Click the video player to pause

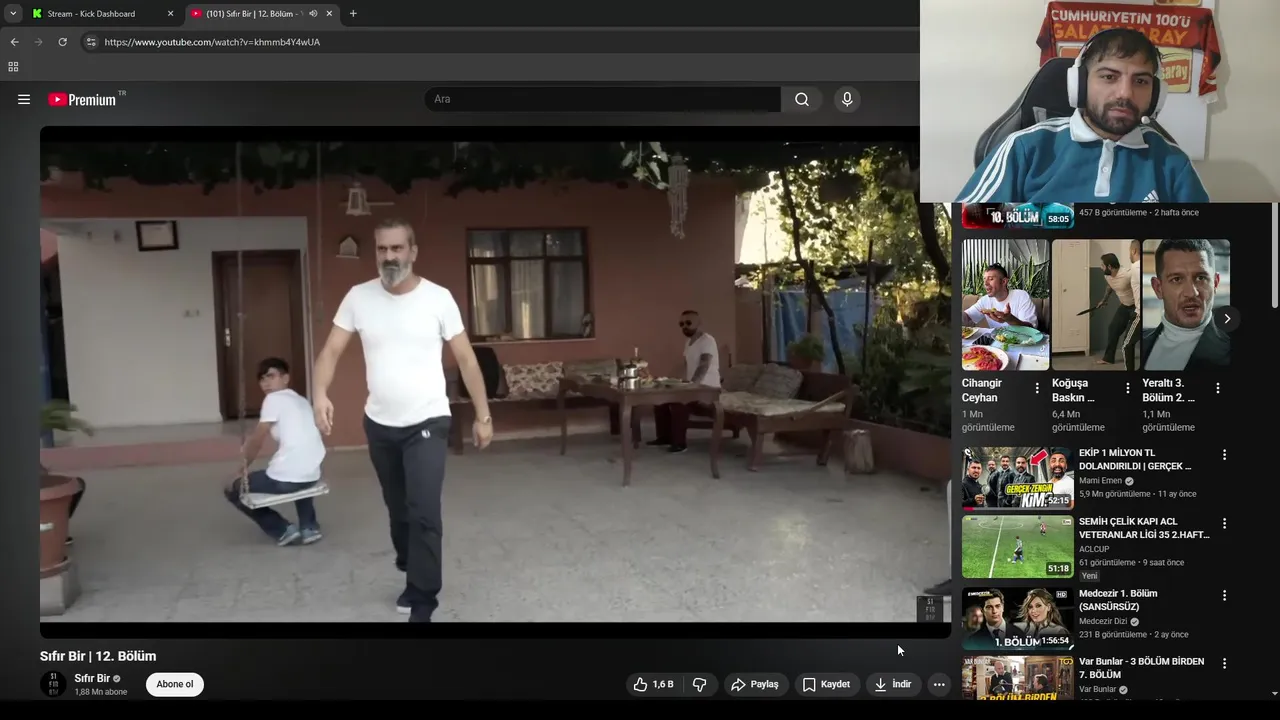pos(495,381)
